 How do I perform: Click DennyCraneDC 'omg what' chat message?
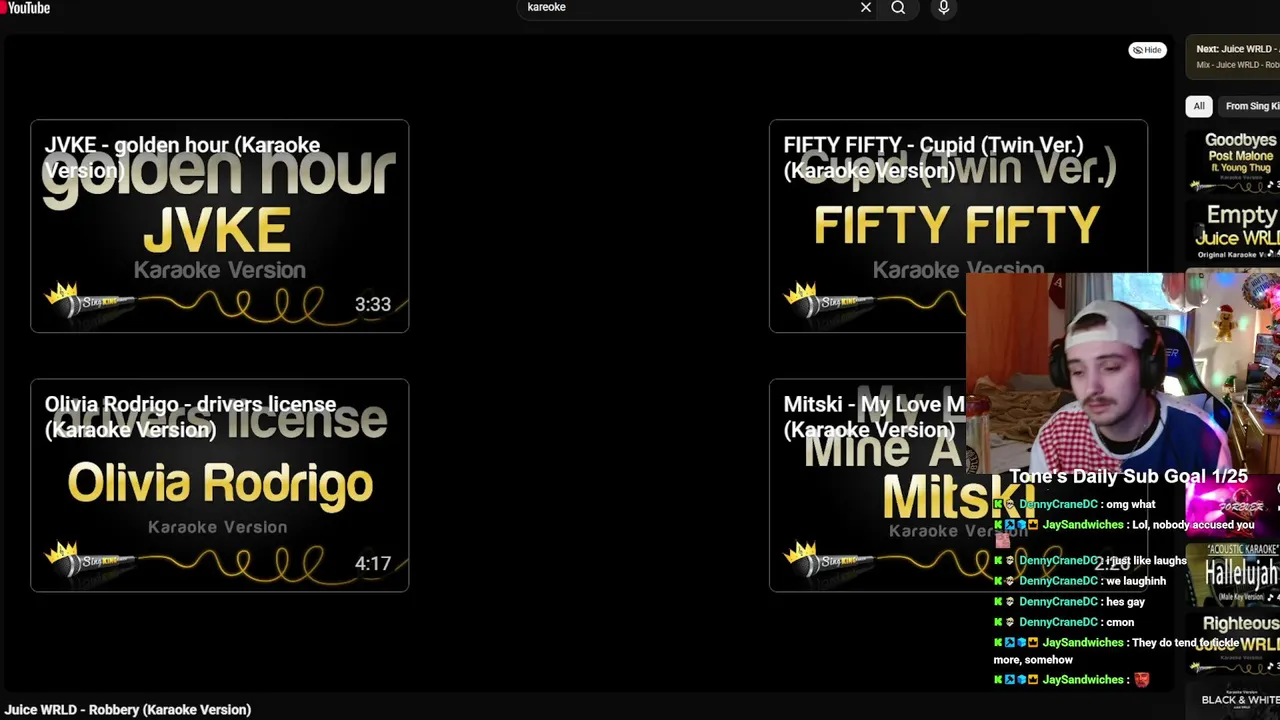(x=1075, y=504)
